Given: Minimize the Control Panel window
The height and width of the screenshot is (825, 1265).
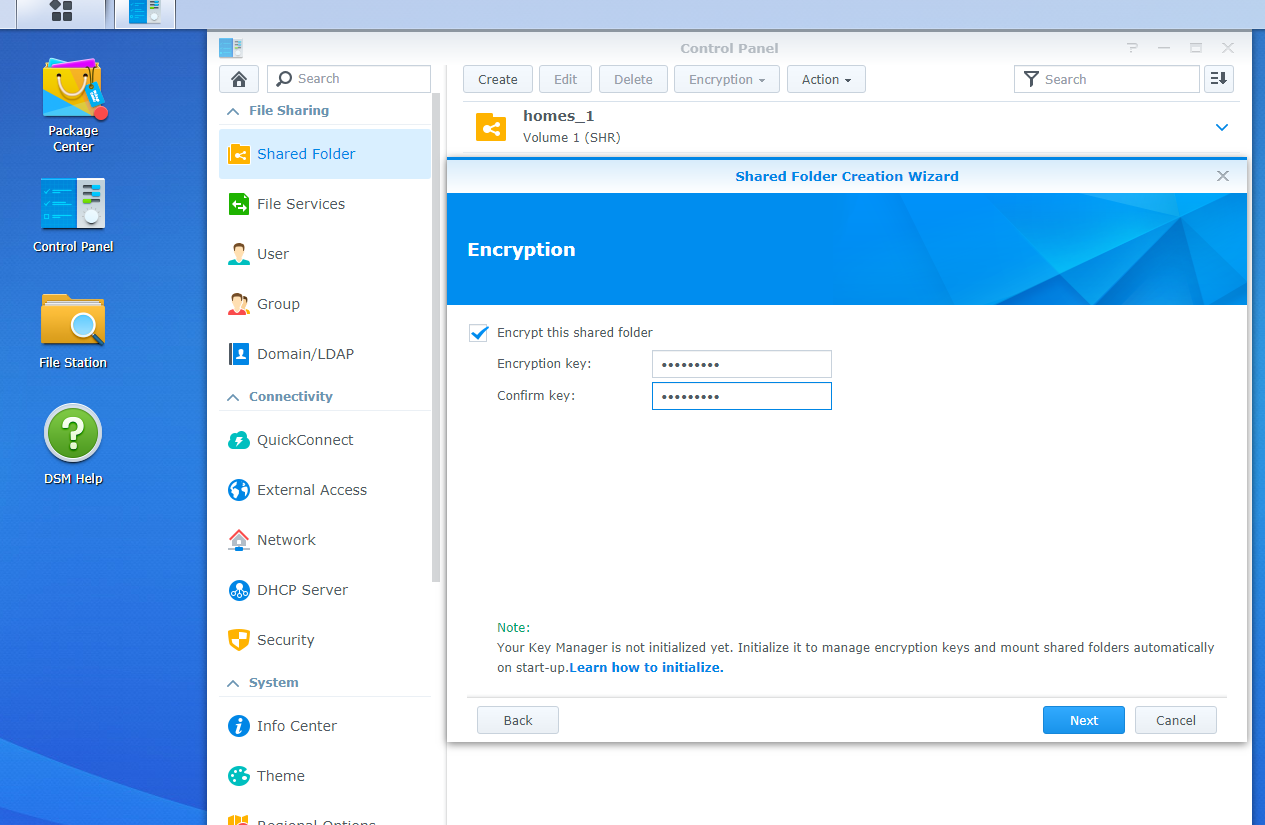Looking at the screenshot, I should (1164, 48).
